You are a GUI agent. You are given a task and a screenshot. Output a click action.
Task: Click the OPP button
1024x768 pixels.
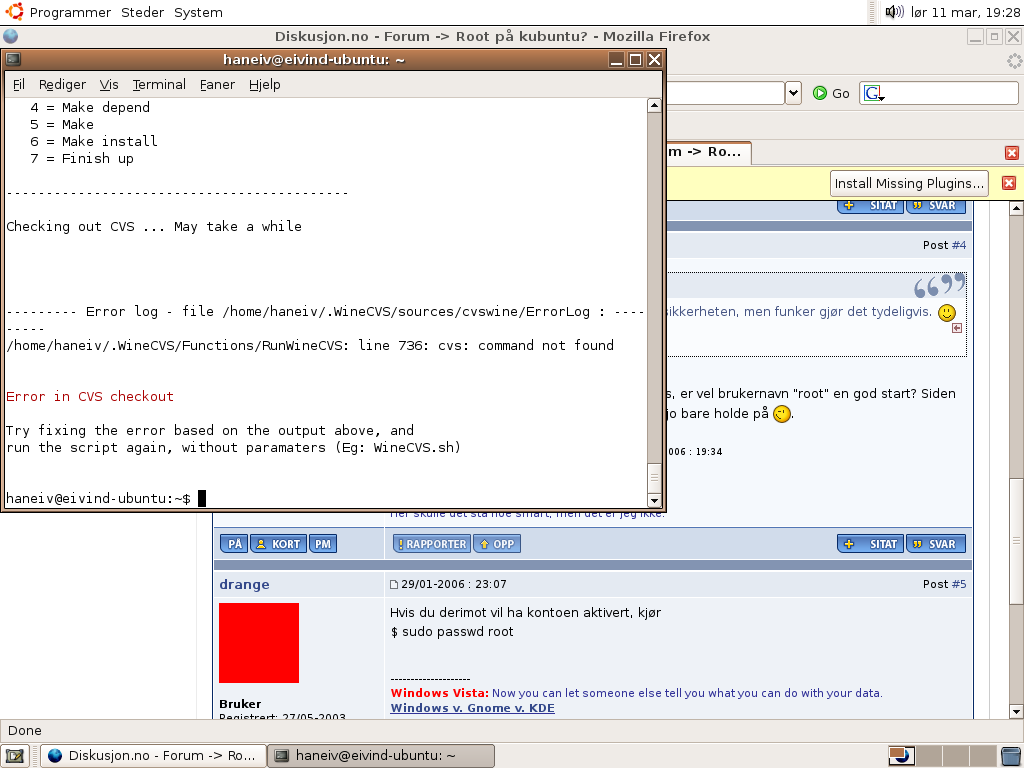point(497,544)
